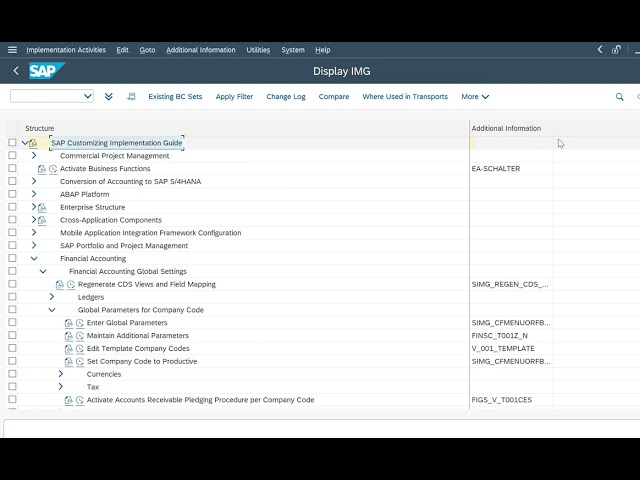Expand Commercial Project Management node
The width and height of the screenshot is (640, 480).
click(34, 156)
